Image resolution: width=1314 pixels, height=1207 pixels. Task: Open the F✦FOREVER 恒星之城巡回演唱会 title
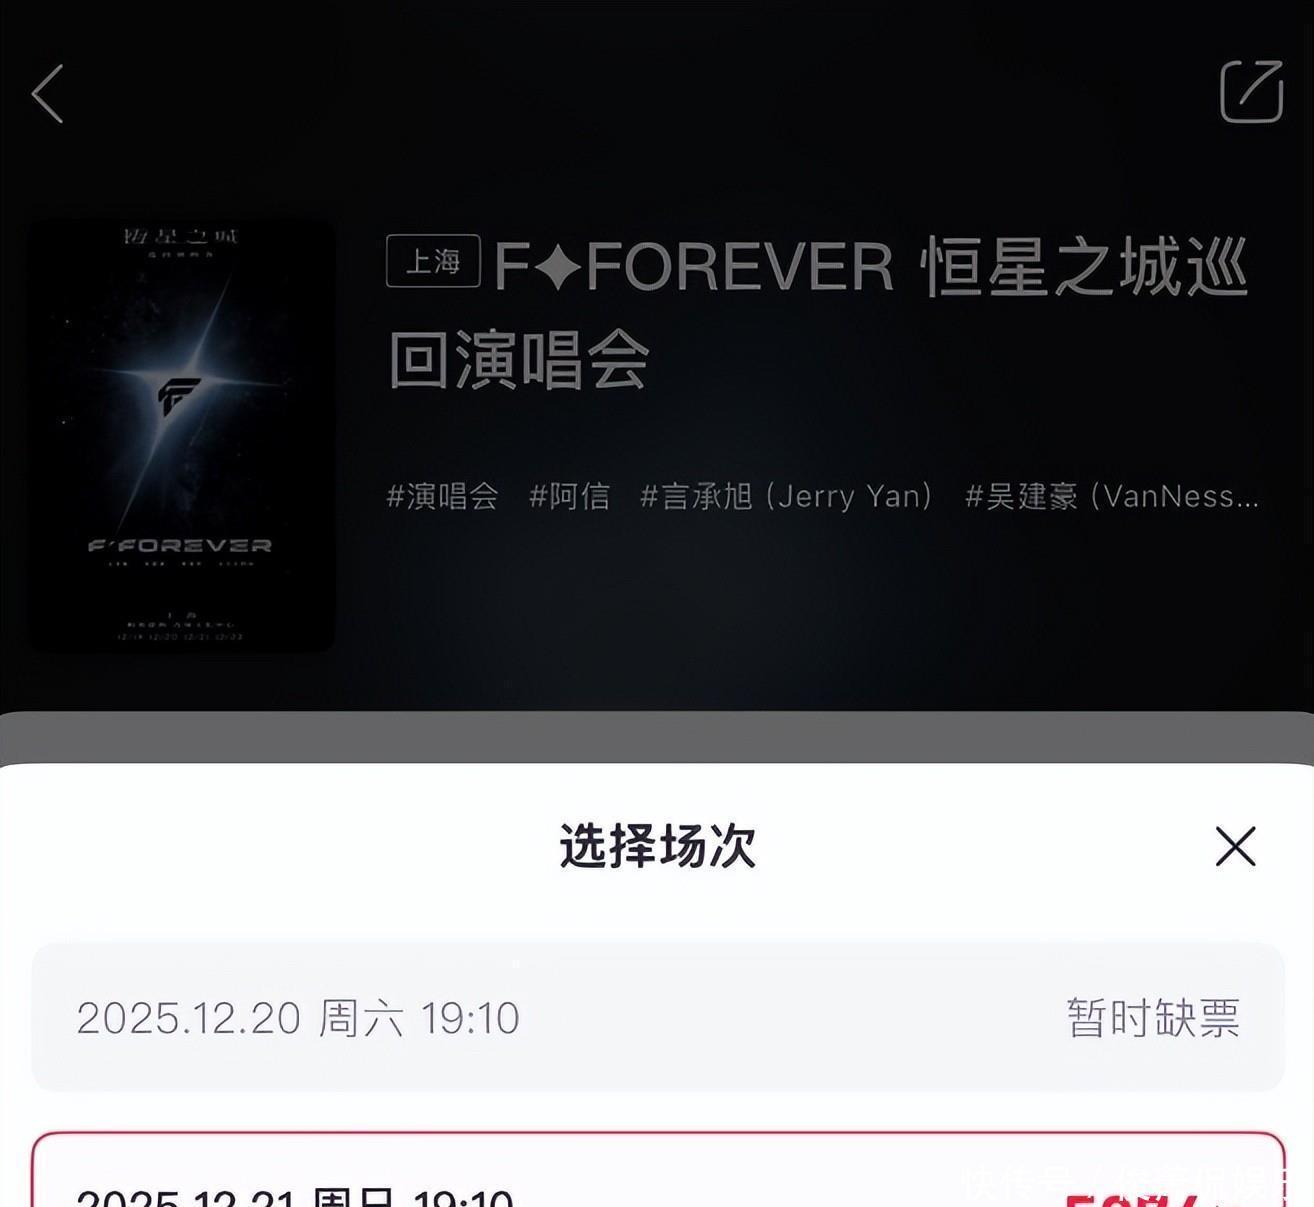coord(818,313)
